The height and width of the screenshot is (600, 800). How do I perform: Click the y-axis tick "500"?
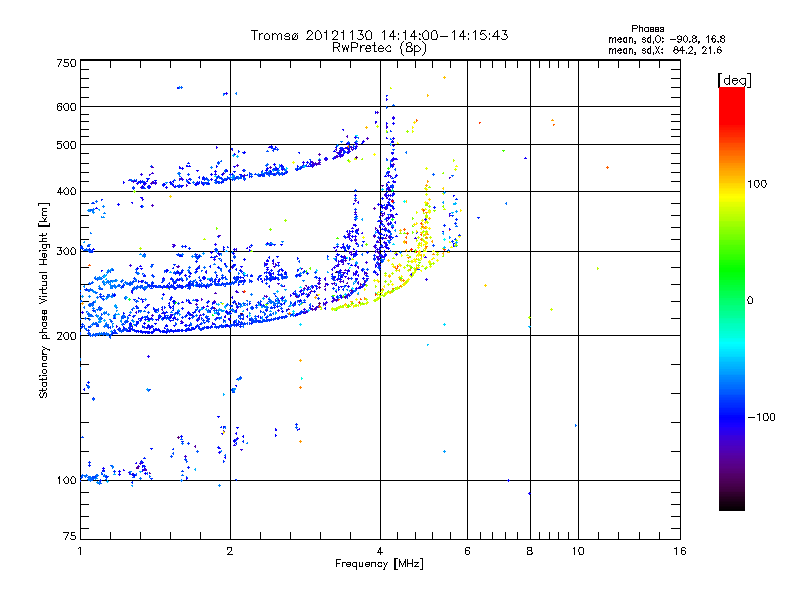pos(67,145)
